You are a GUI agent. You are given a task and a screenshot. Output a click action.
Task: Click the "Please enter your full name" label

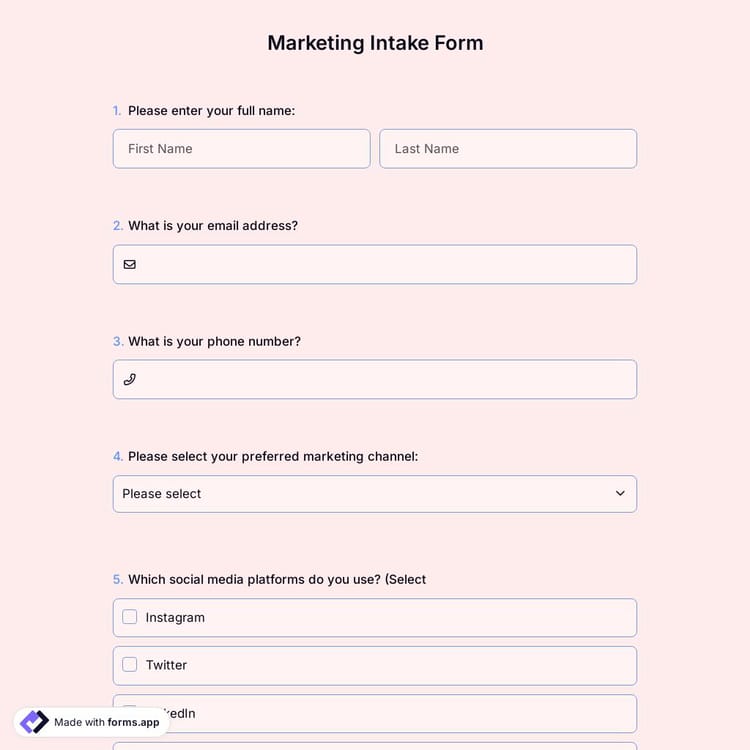coord(211,111)
